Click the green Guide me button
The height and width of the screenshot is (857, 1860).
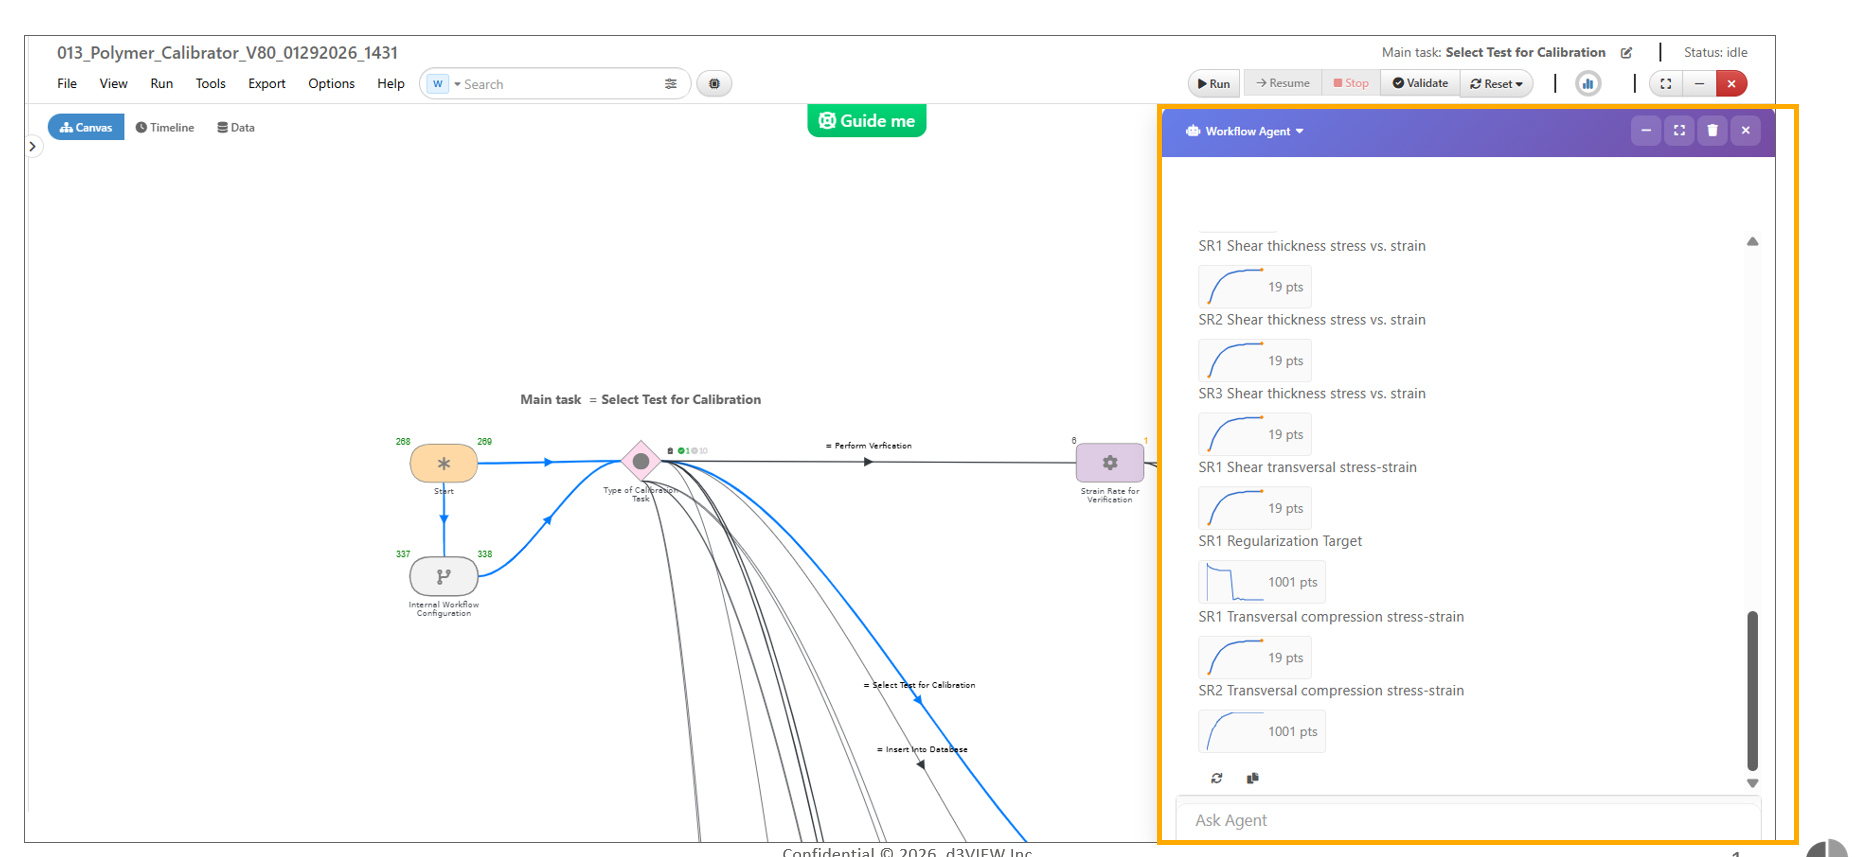click(866, 121)
